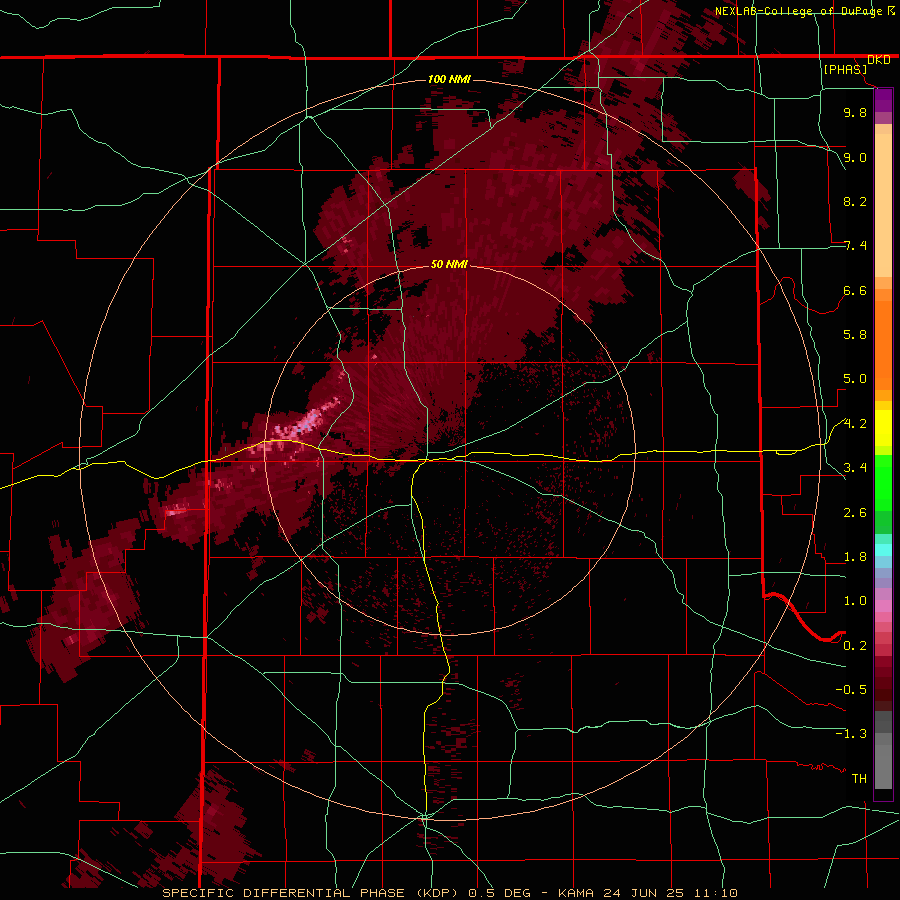Screen dimensions: 900x900
Task: Click the 6.6 legend value
Action: tap(855, 290)
